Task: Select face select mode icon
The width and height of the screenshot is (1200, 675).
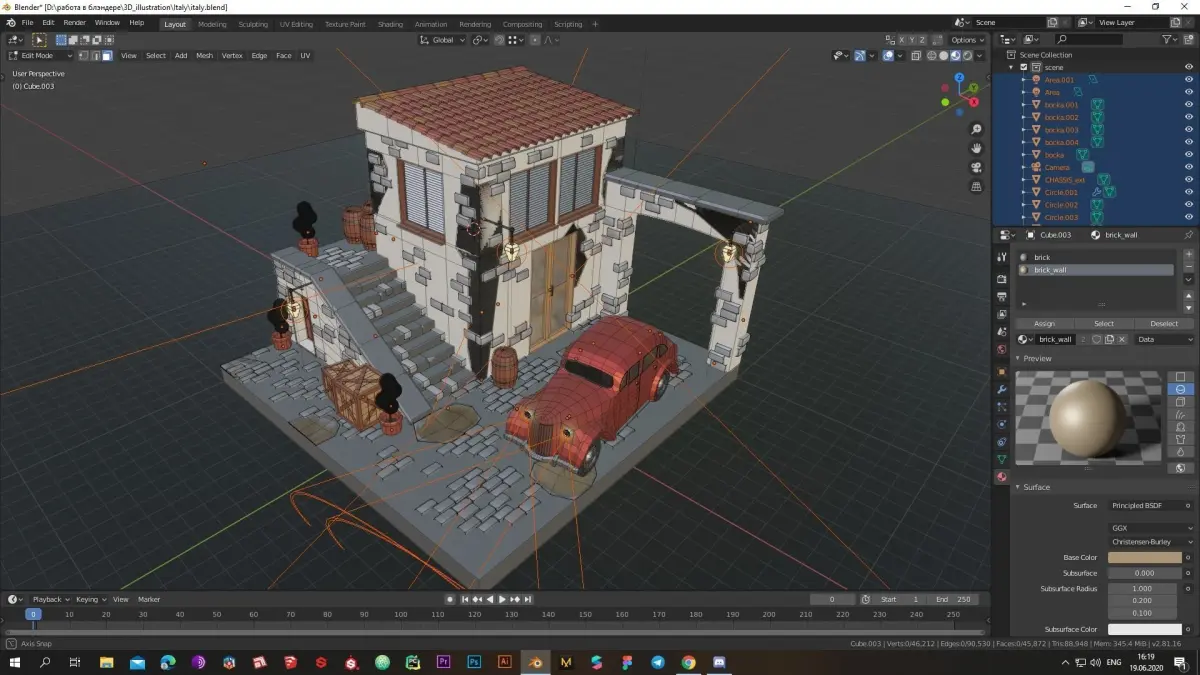Action: pos(107,56)
